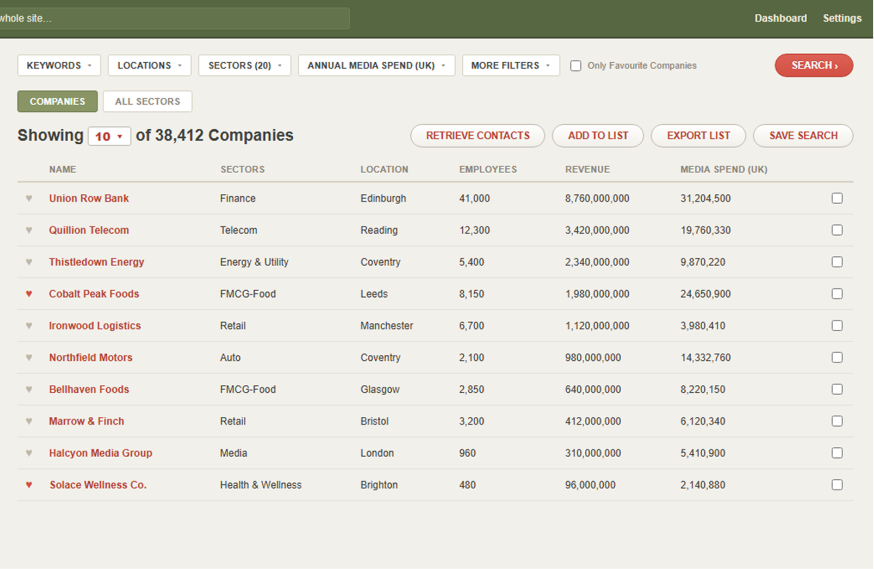The height and width of the screenshot is (569, 874).
Task: Open the Union Row Bank company link
Action: click(89, 198)
